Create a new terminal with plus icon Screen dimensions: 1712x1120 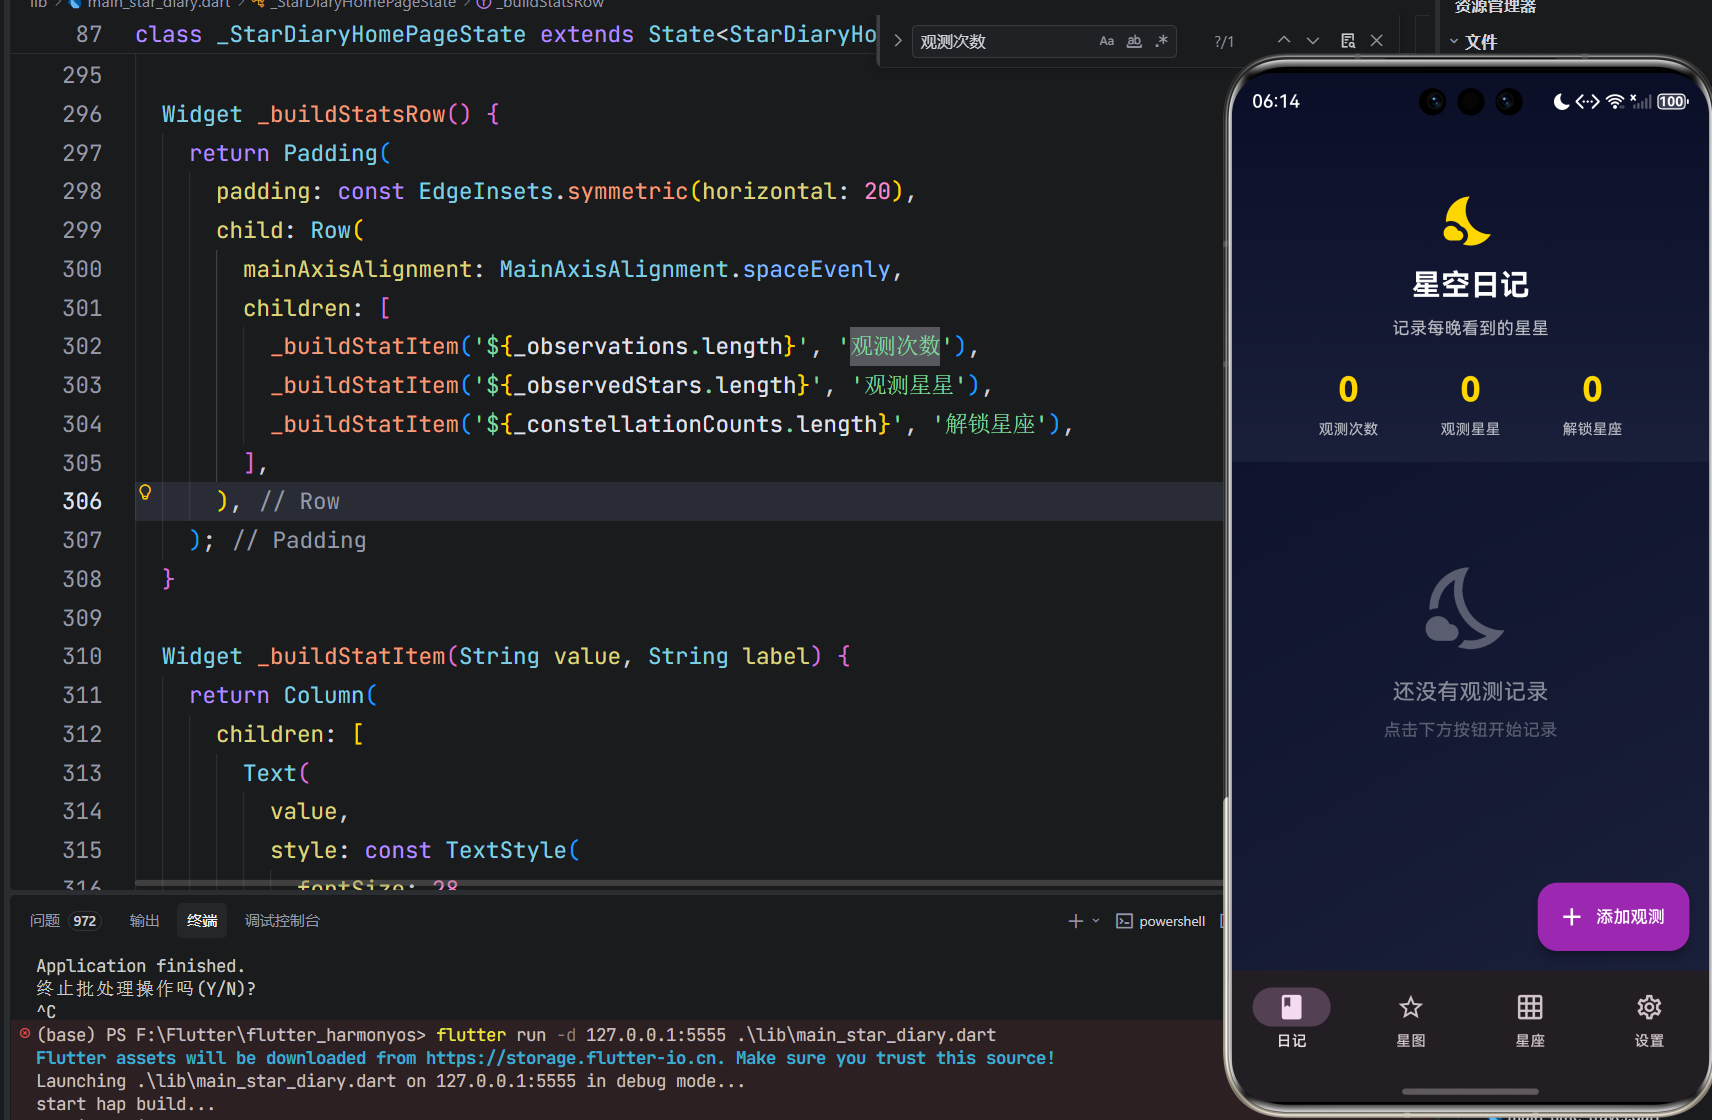(x=1076, y=921)
